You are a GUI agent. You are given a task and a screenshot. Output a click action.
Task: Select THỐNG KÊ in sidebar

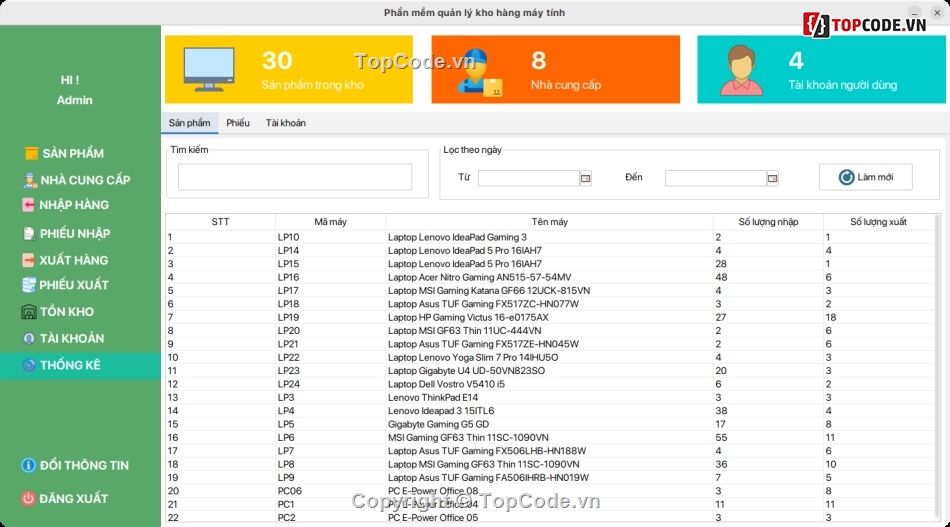(x=80, y=365)
